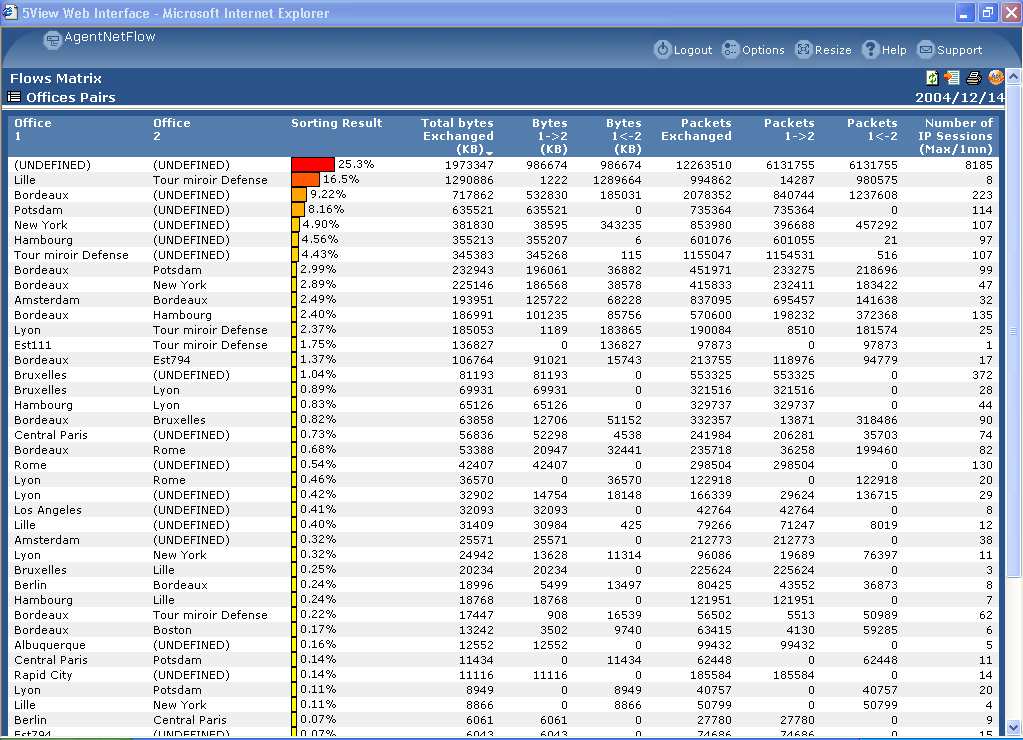1023x740 pixels.
Task: Click the printer icon
Action: (973, 78)
